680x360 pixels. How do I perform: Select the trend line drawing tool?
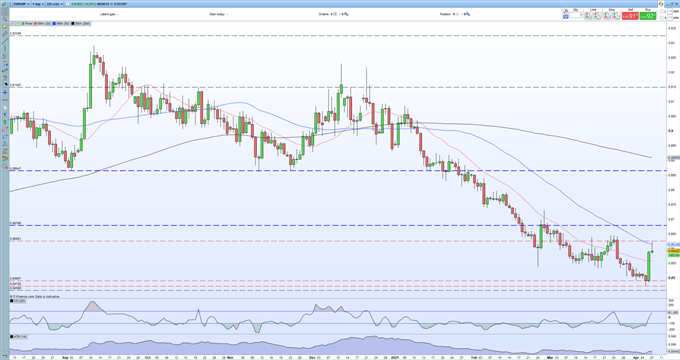pos(5,41)
